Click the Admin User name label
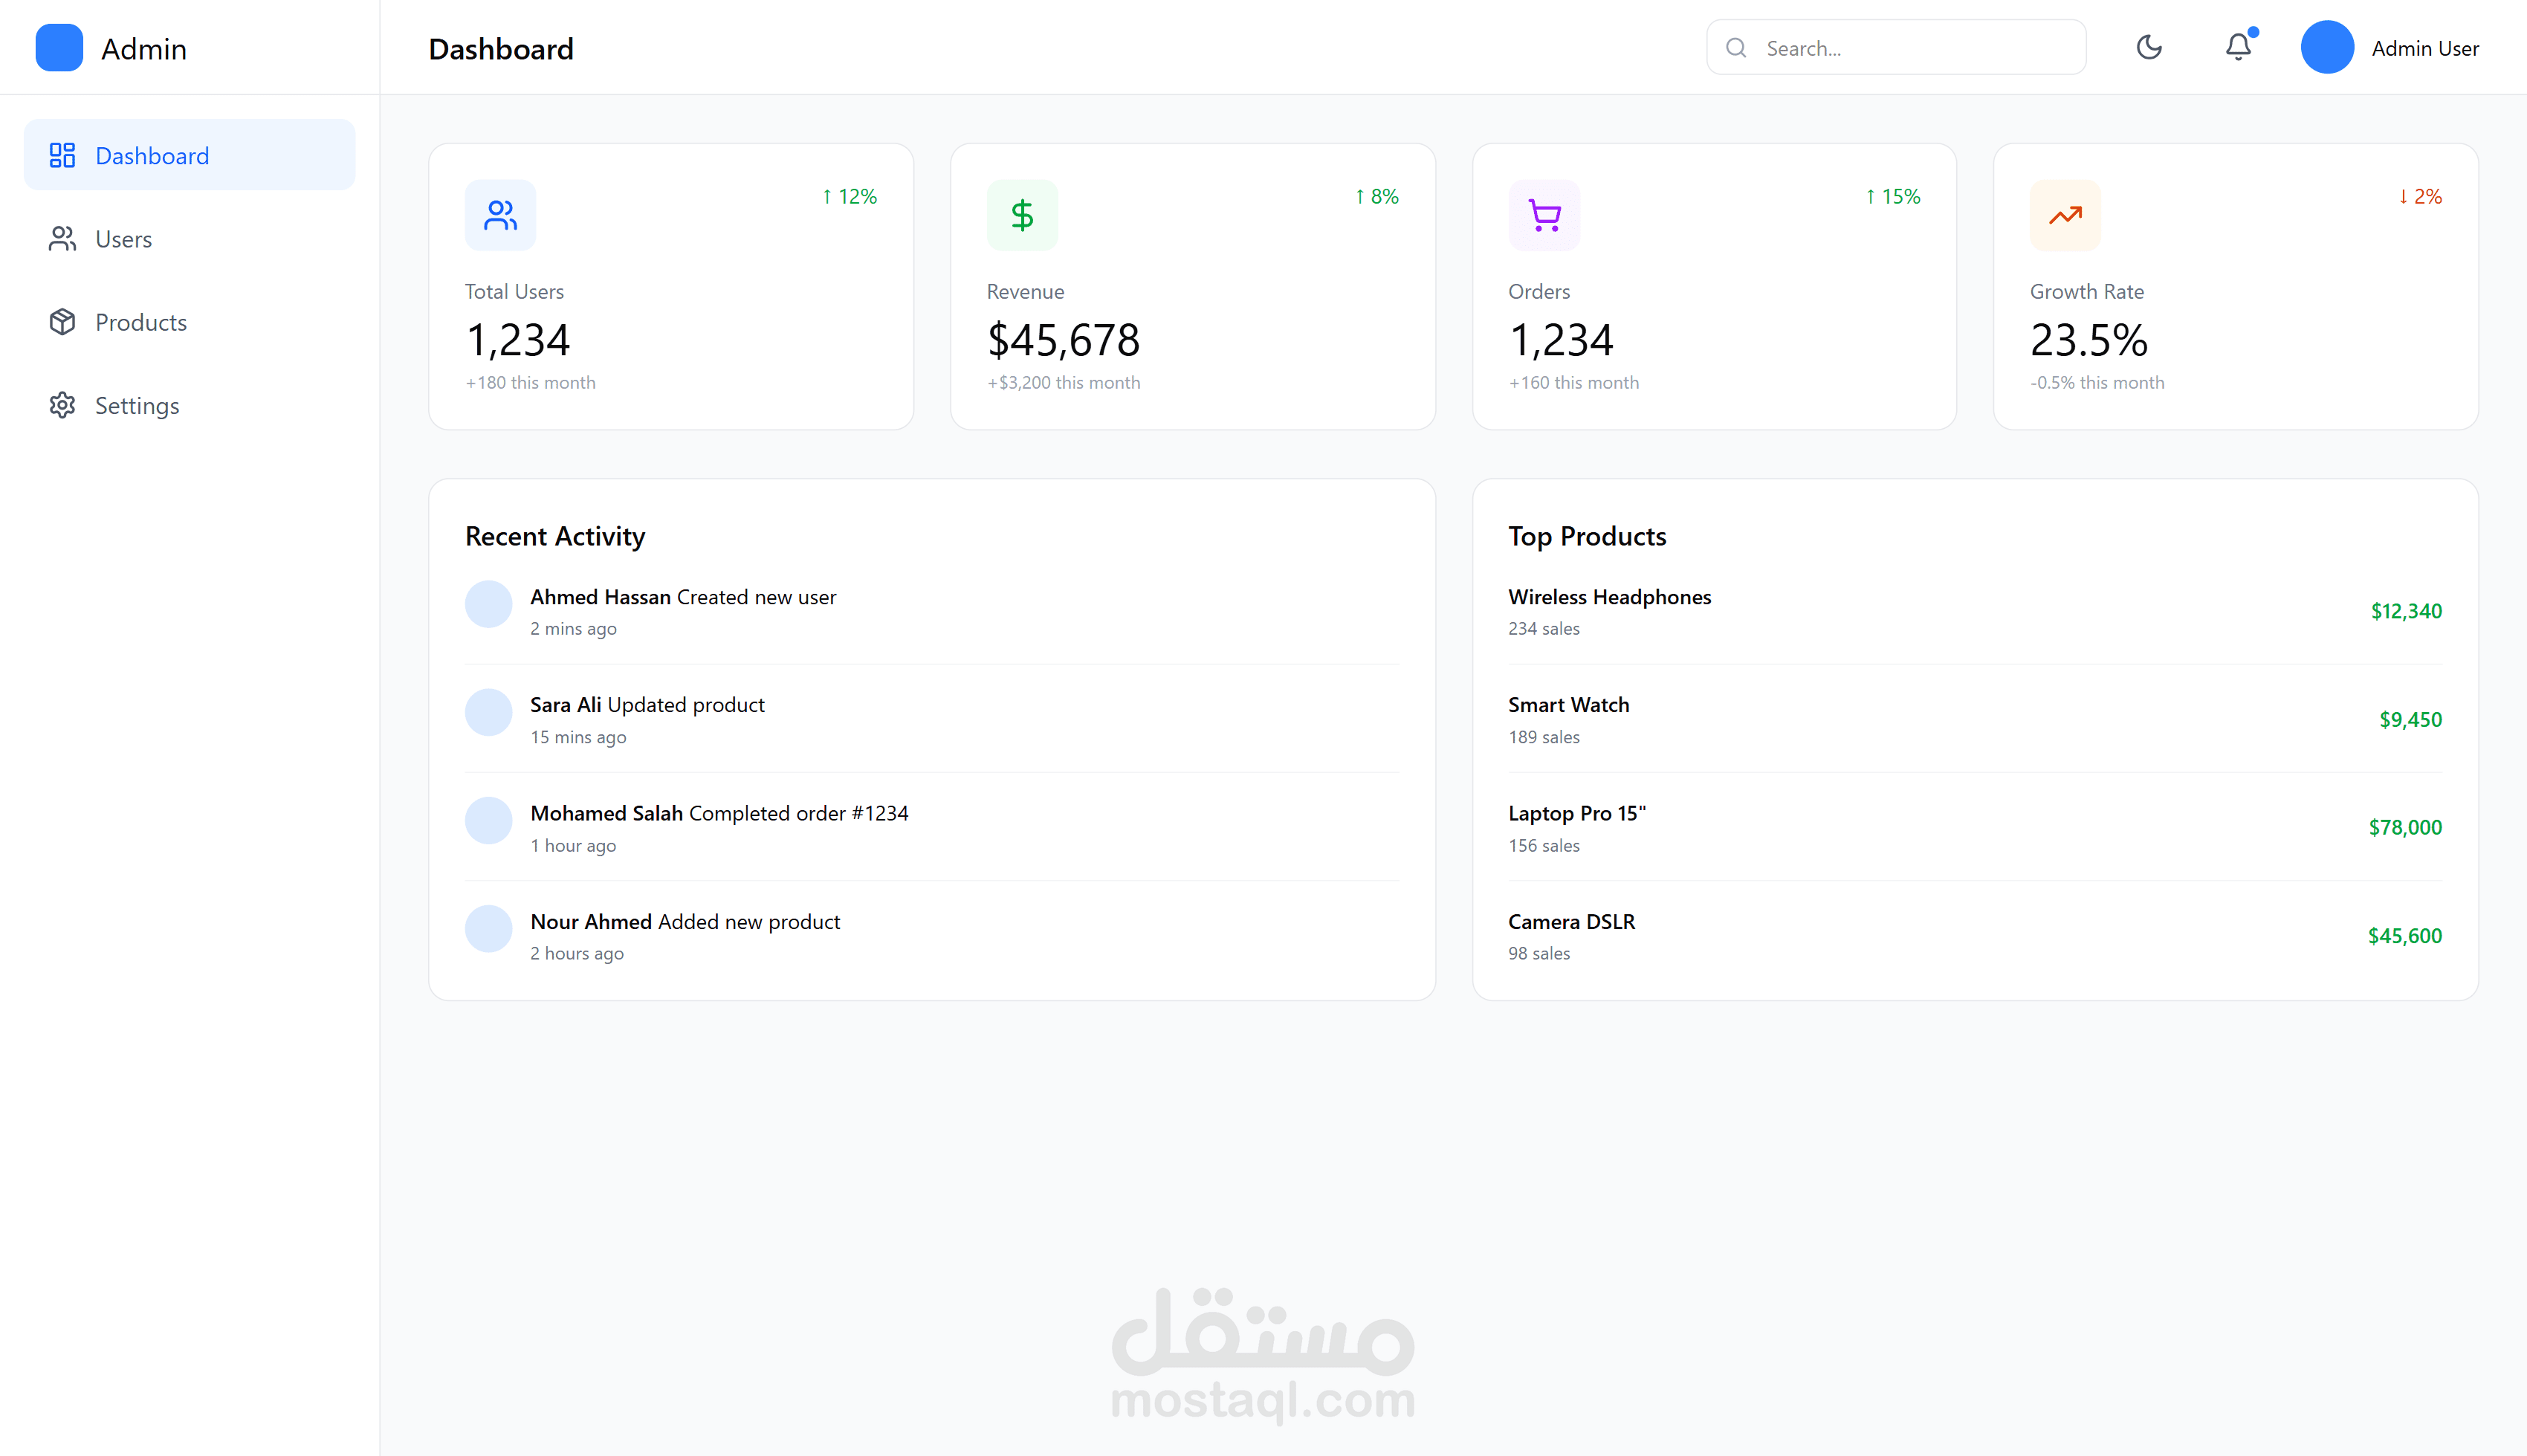 2424,48
